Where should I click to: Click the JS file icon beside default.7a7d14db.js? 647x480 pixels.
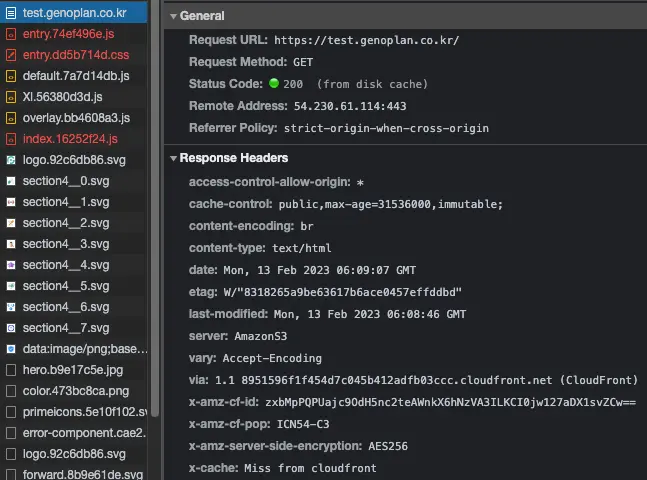tap(11, 76)
